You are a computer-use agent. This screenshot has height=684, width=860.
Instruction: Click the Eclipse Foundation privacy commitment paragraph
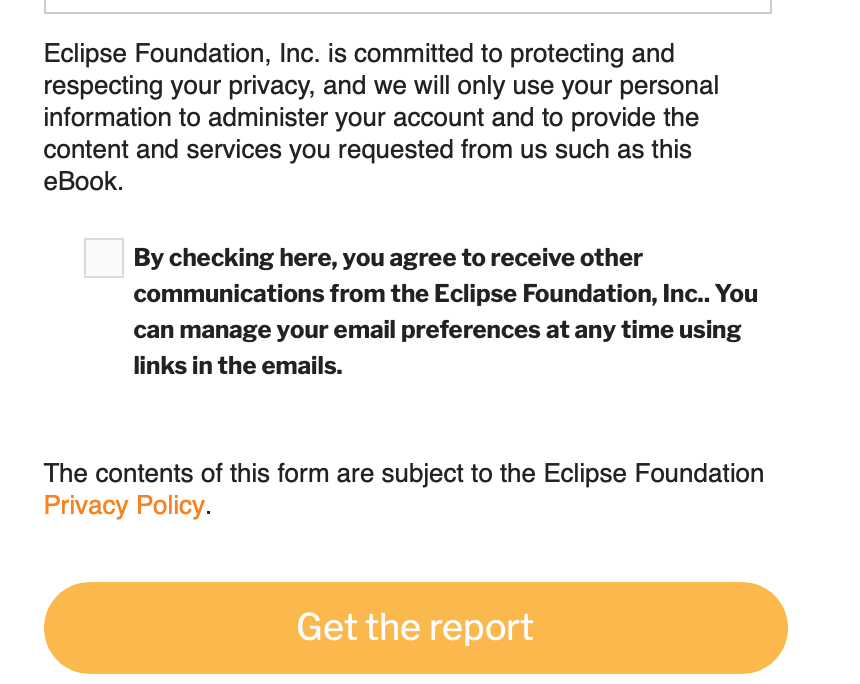[x=381, y=117]
